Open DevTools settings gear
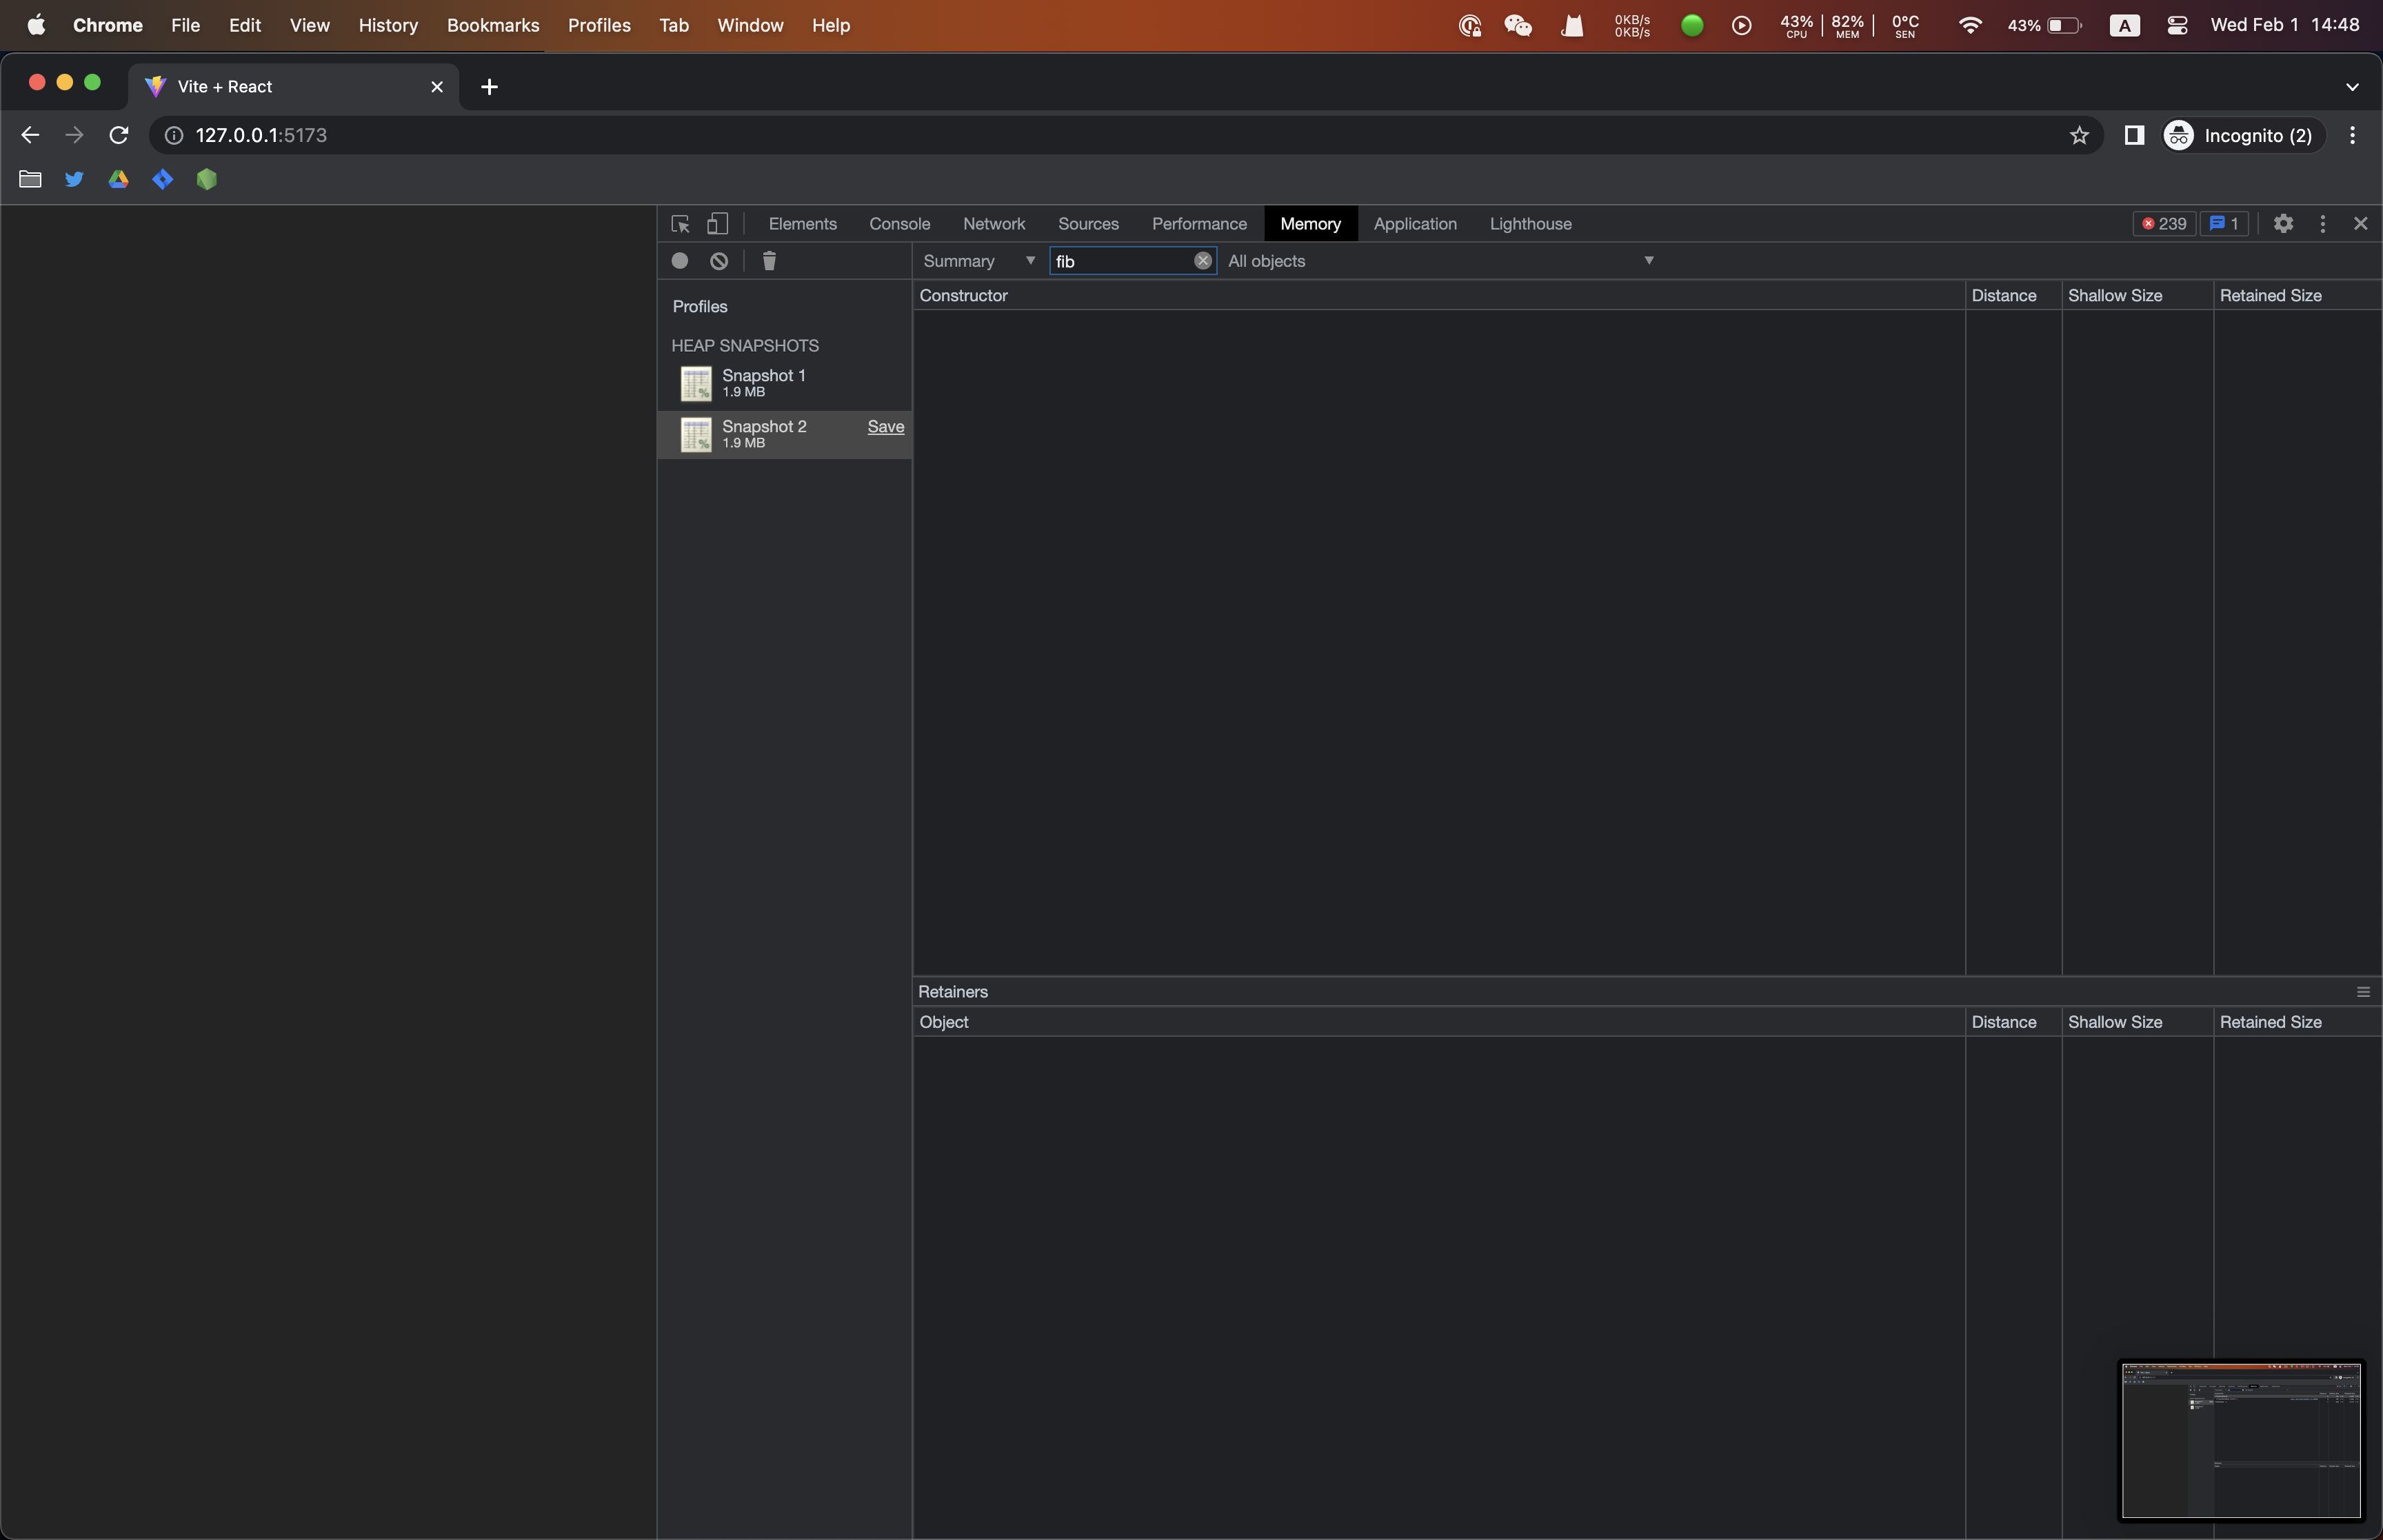Viewport: 2383px width, 1540px height. pos(2284,223)
